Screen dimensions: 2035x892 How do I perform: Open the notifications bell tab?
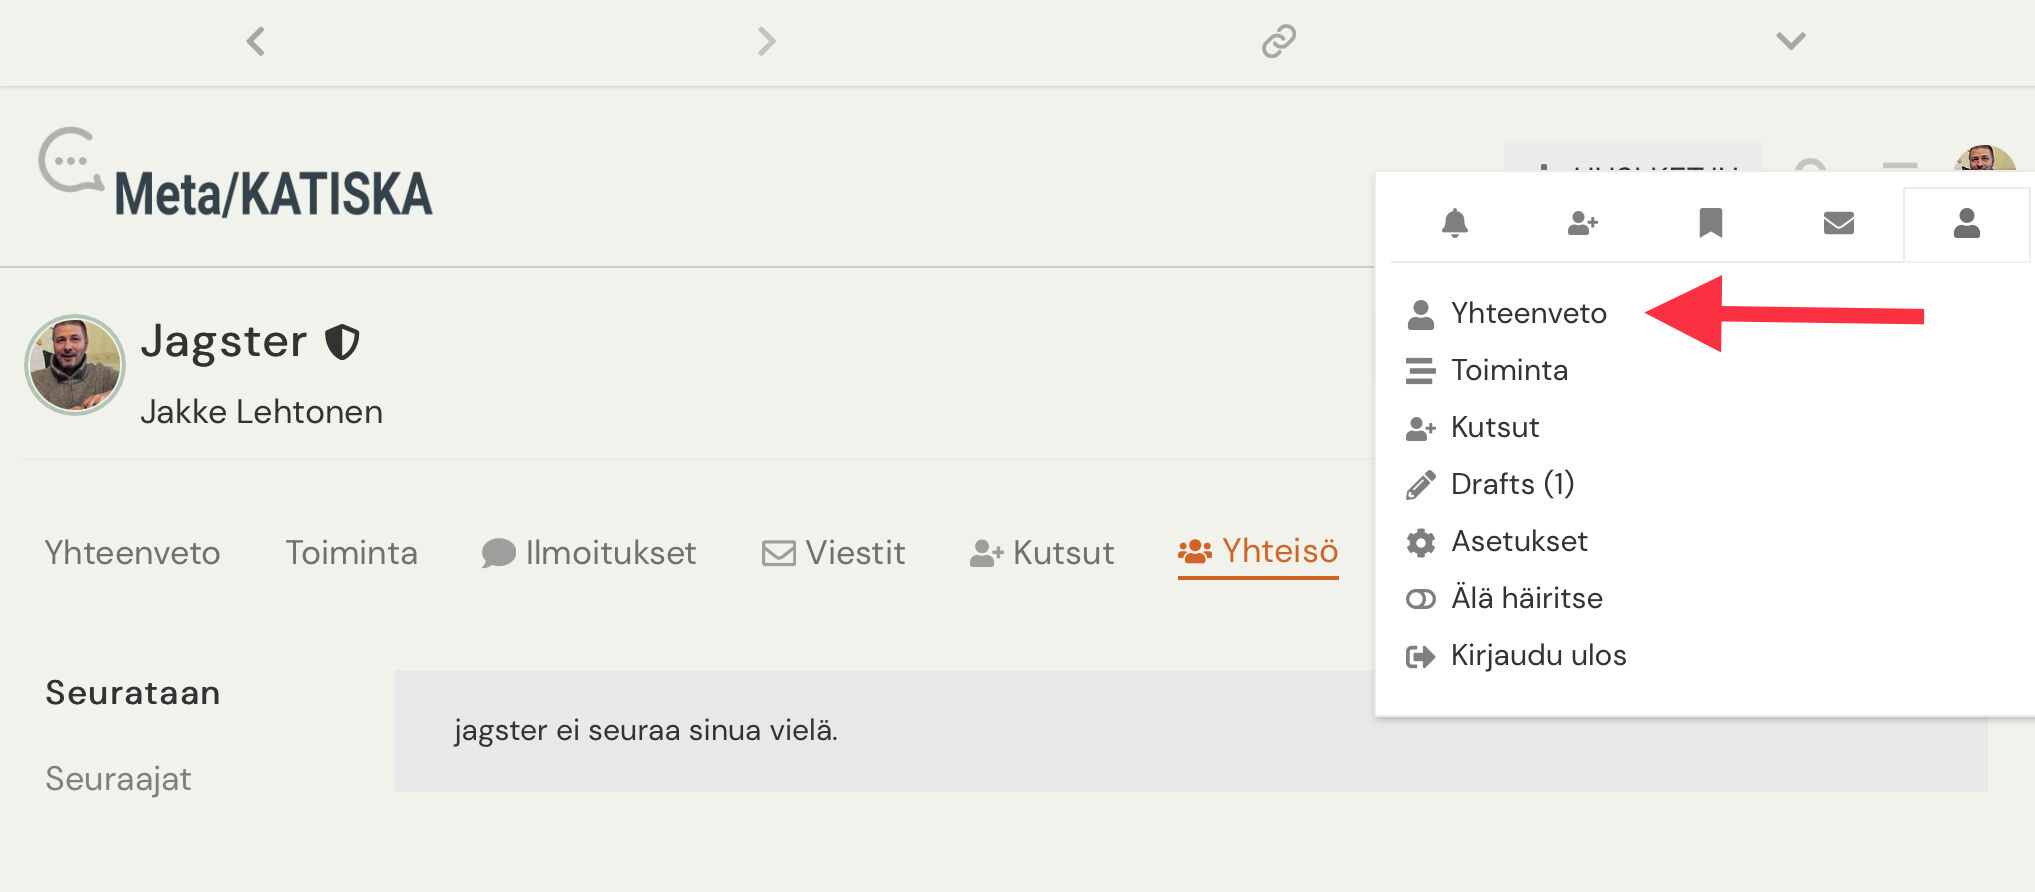(1454, 223)
